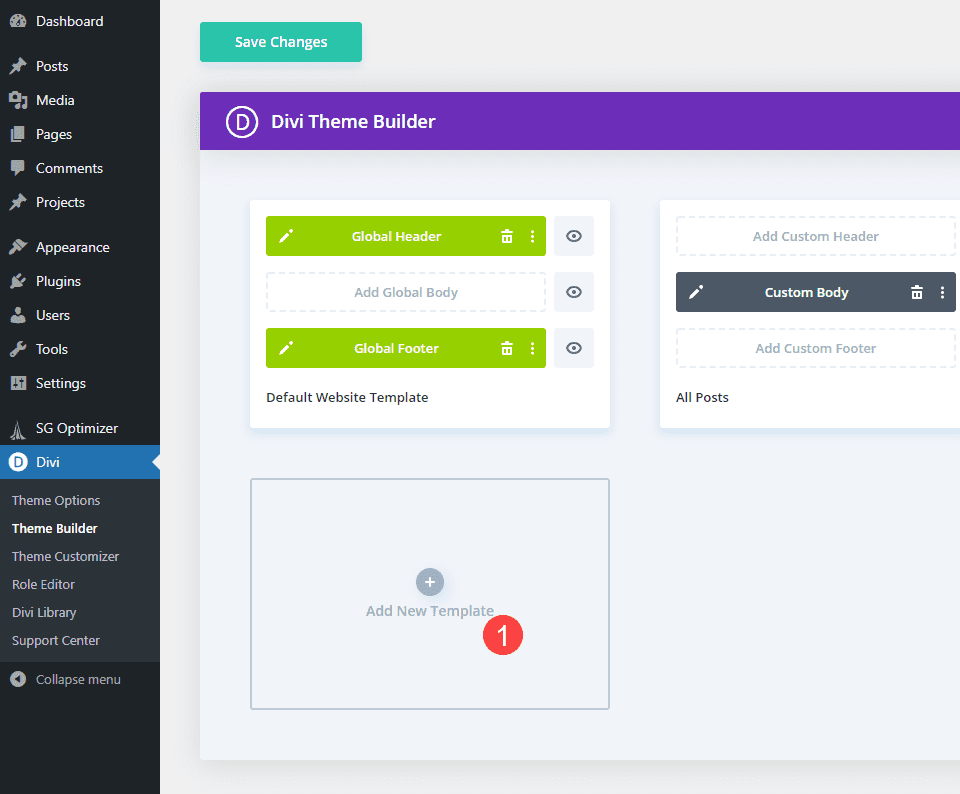Open the Comments menu label
Screen dimensions: 960x794
click(x=69, y=168)
